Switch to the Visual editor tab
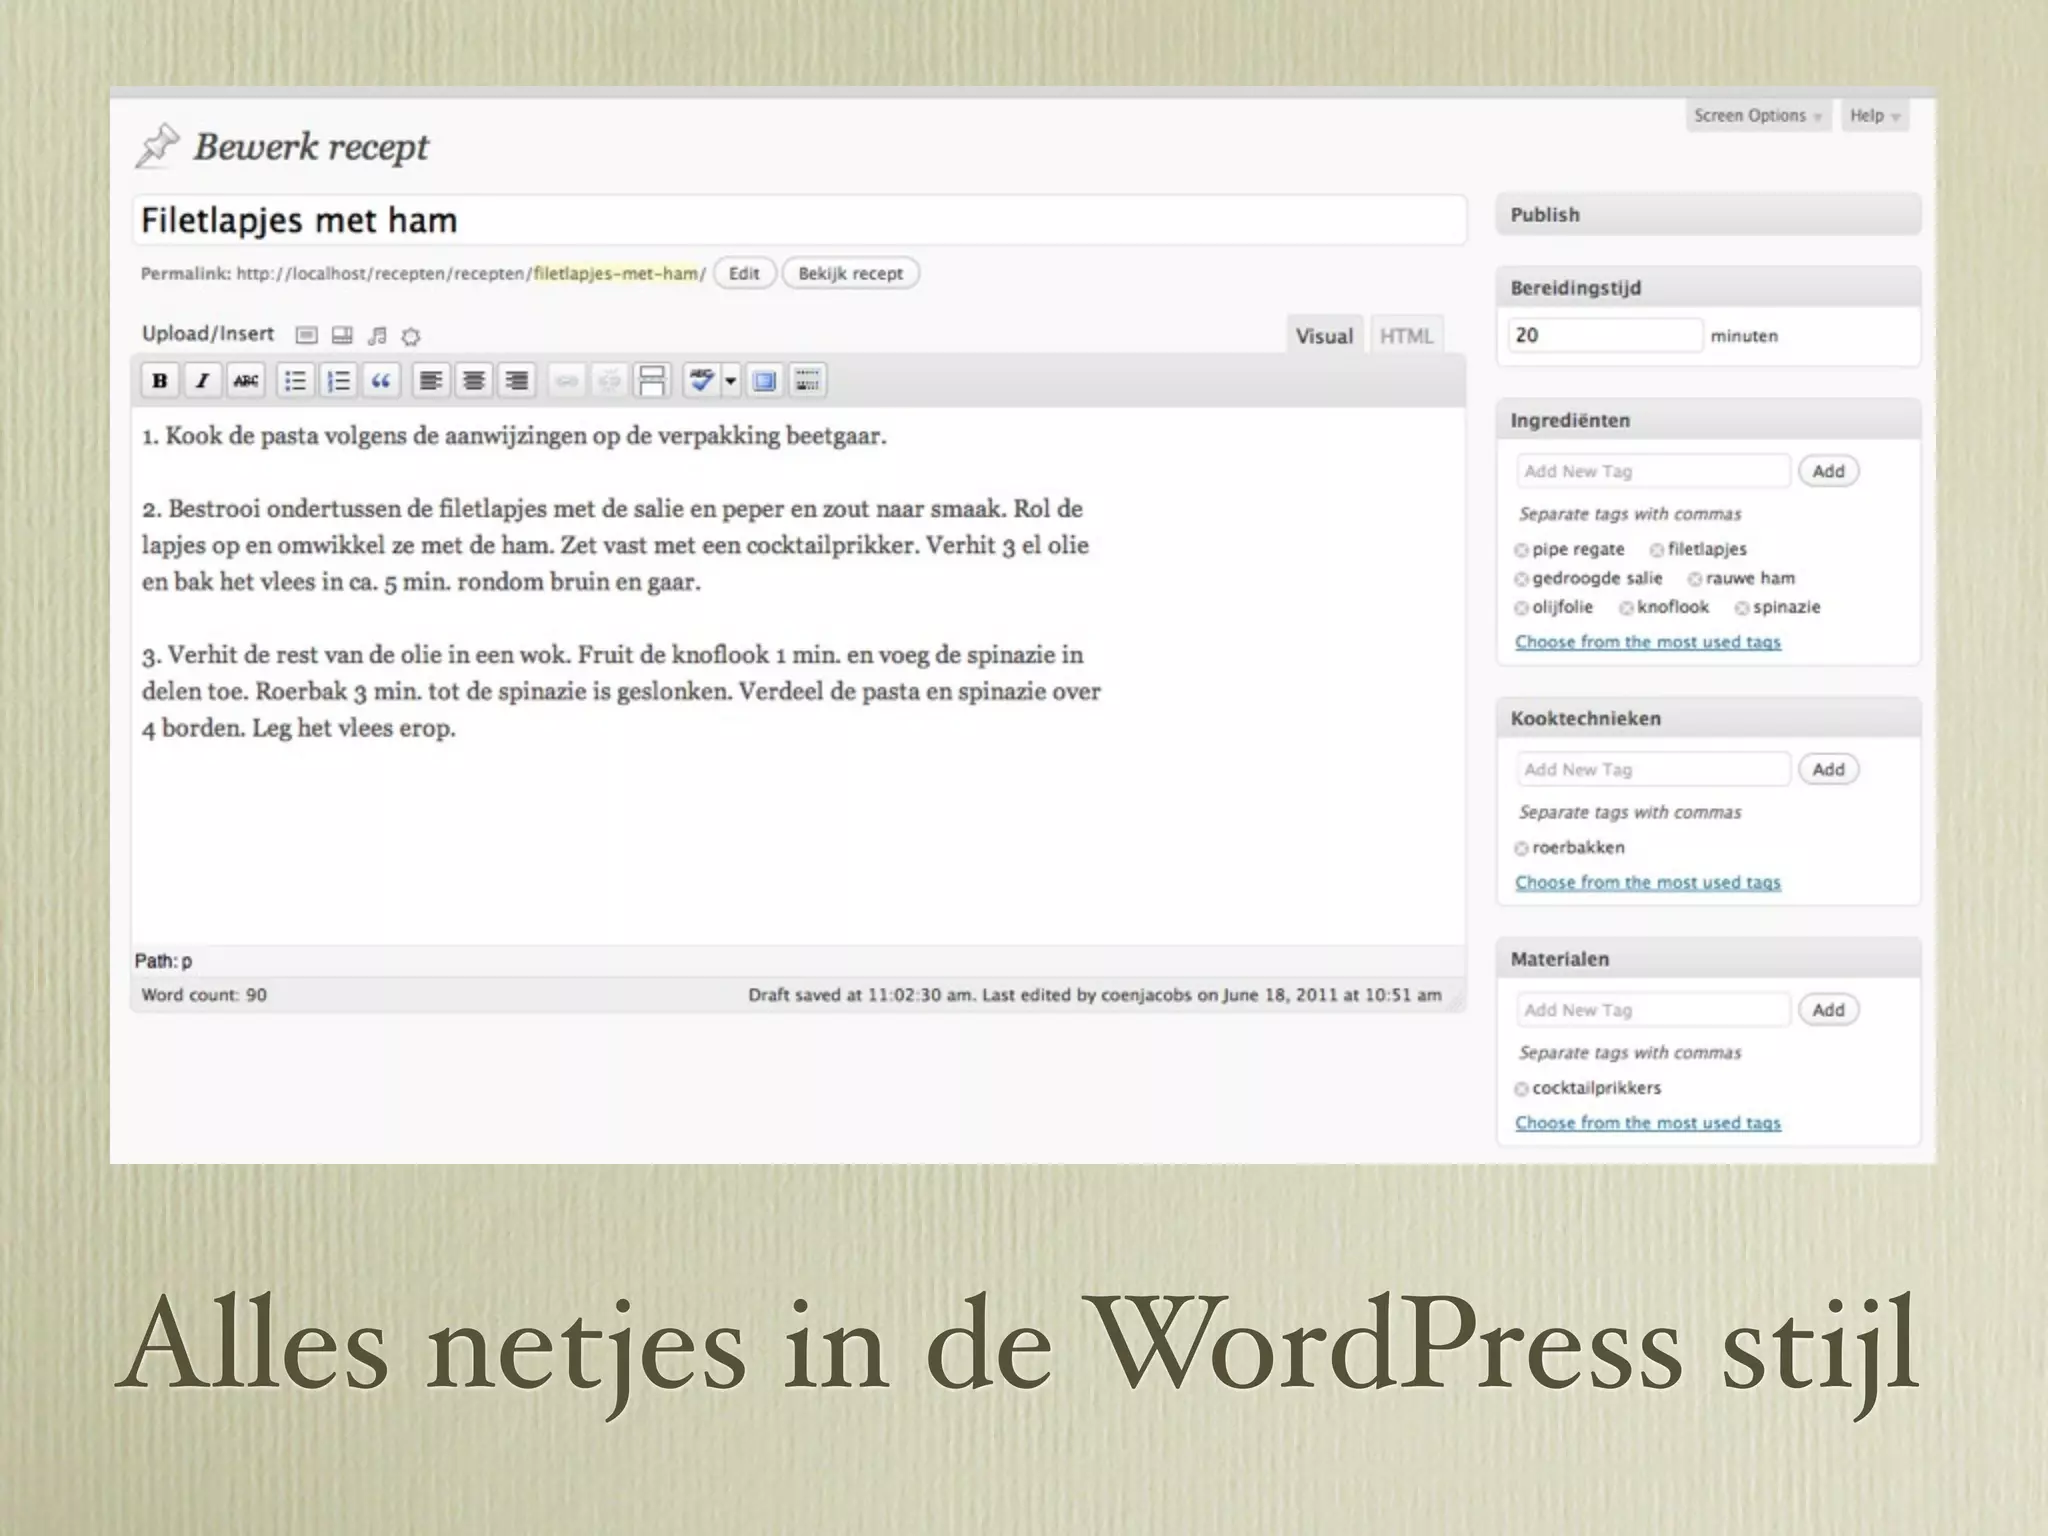Image resolution: width=2048 pixels, height=1536 pixels. pos(1324,336)
